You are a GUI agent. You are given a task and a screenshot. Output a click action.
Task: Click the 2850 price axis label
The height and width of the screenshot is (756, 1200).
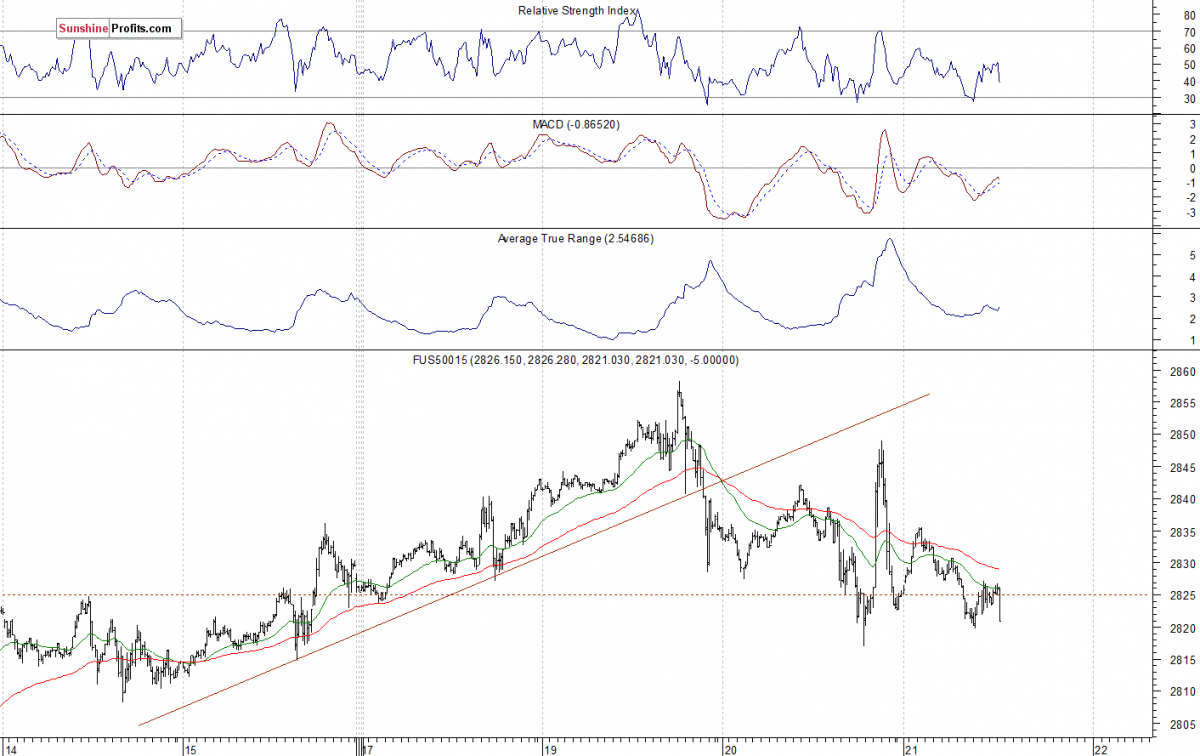point(1182,436)
